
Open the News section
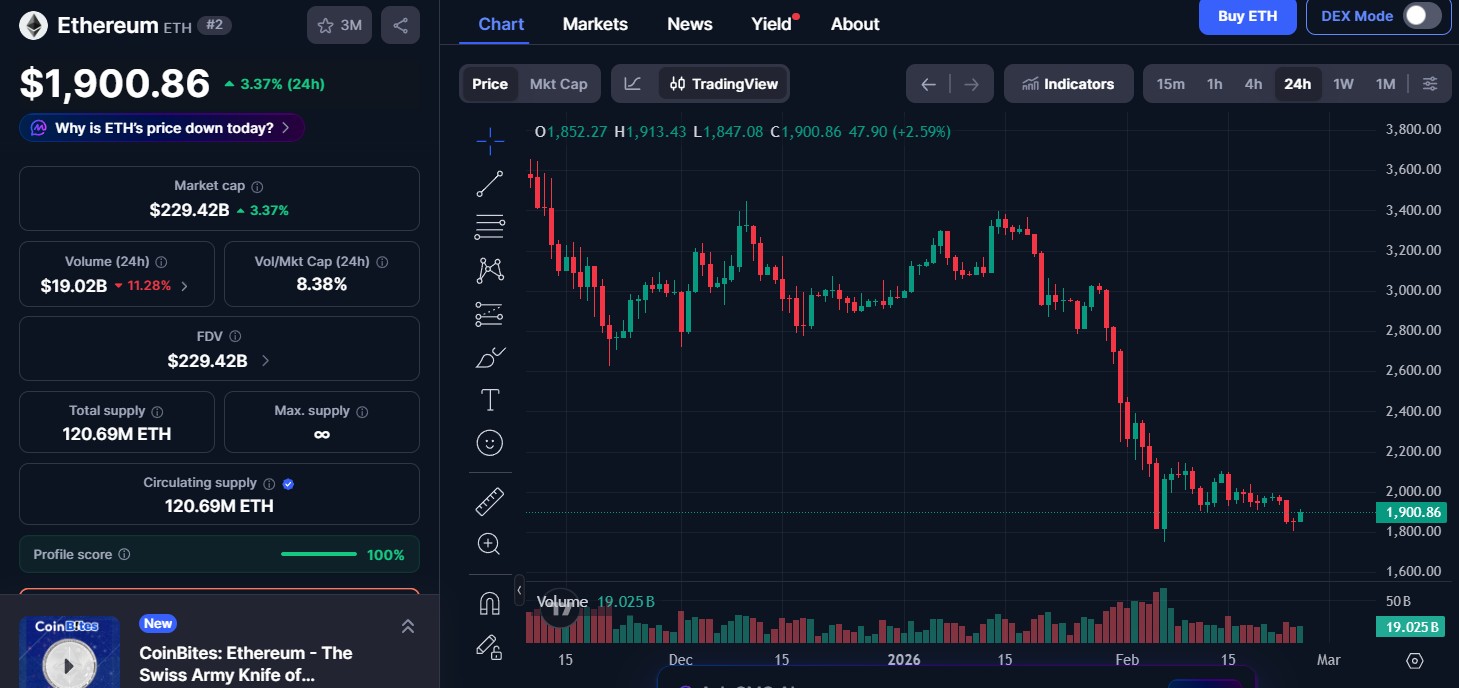coord(689,23)
